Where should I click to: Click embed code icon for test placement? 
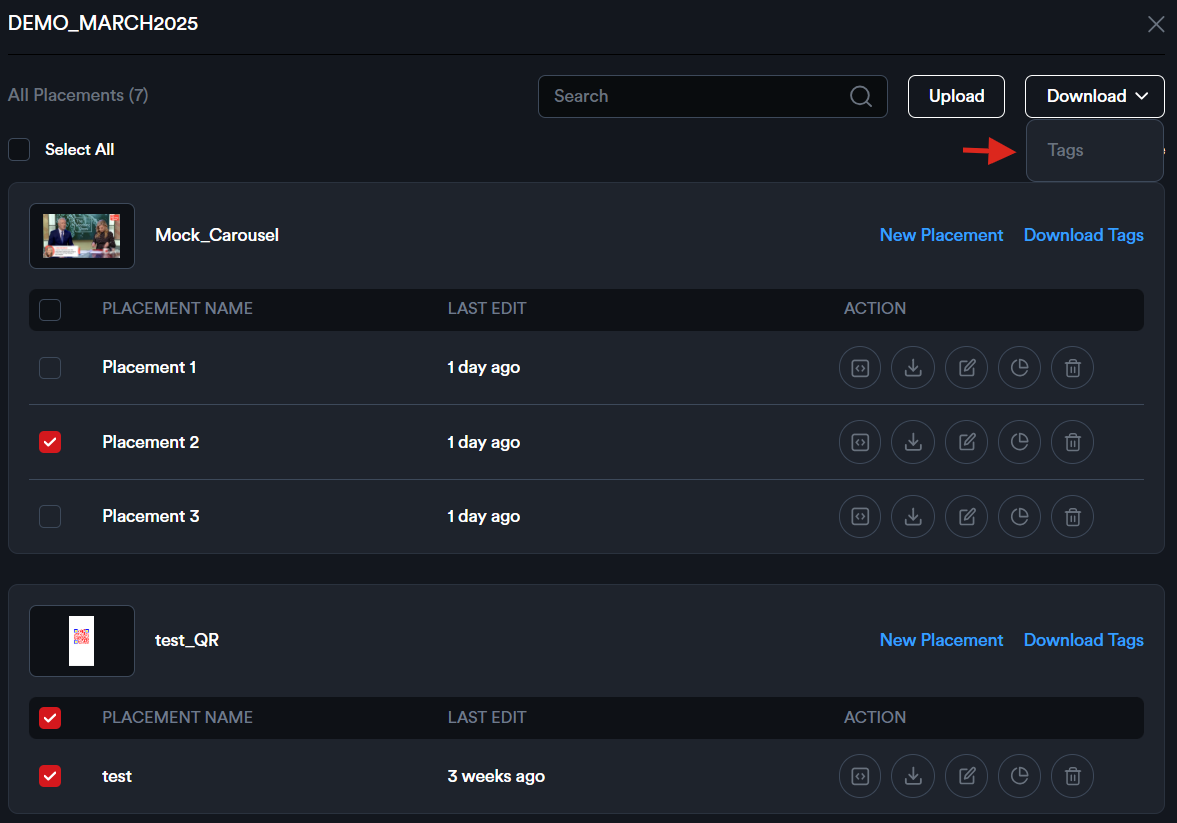(859, 776)
